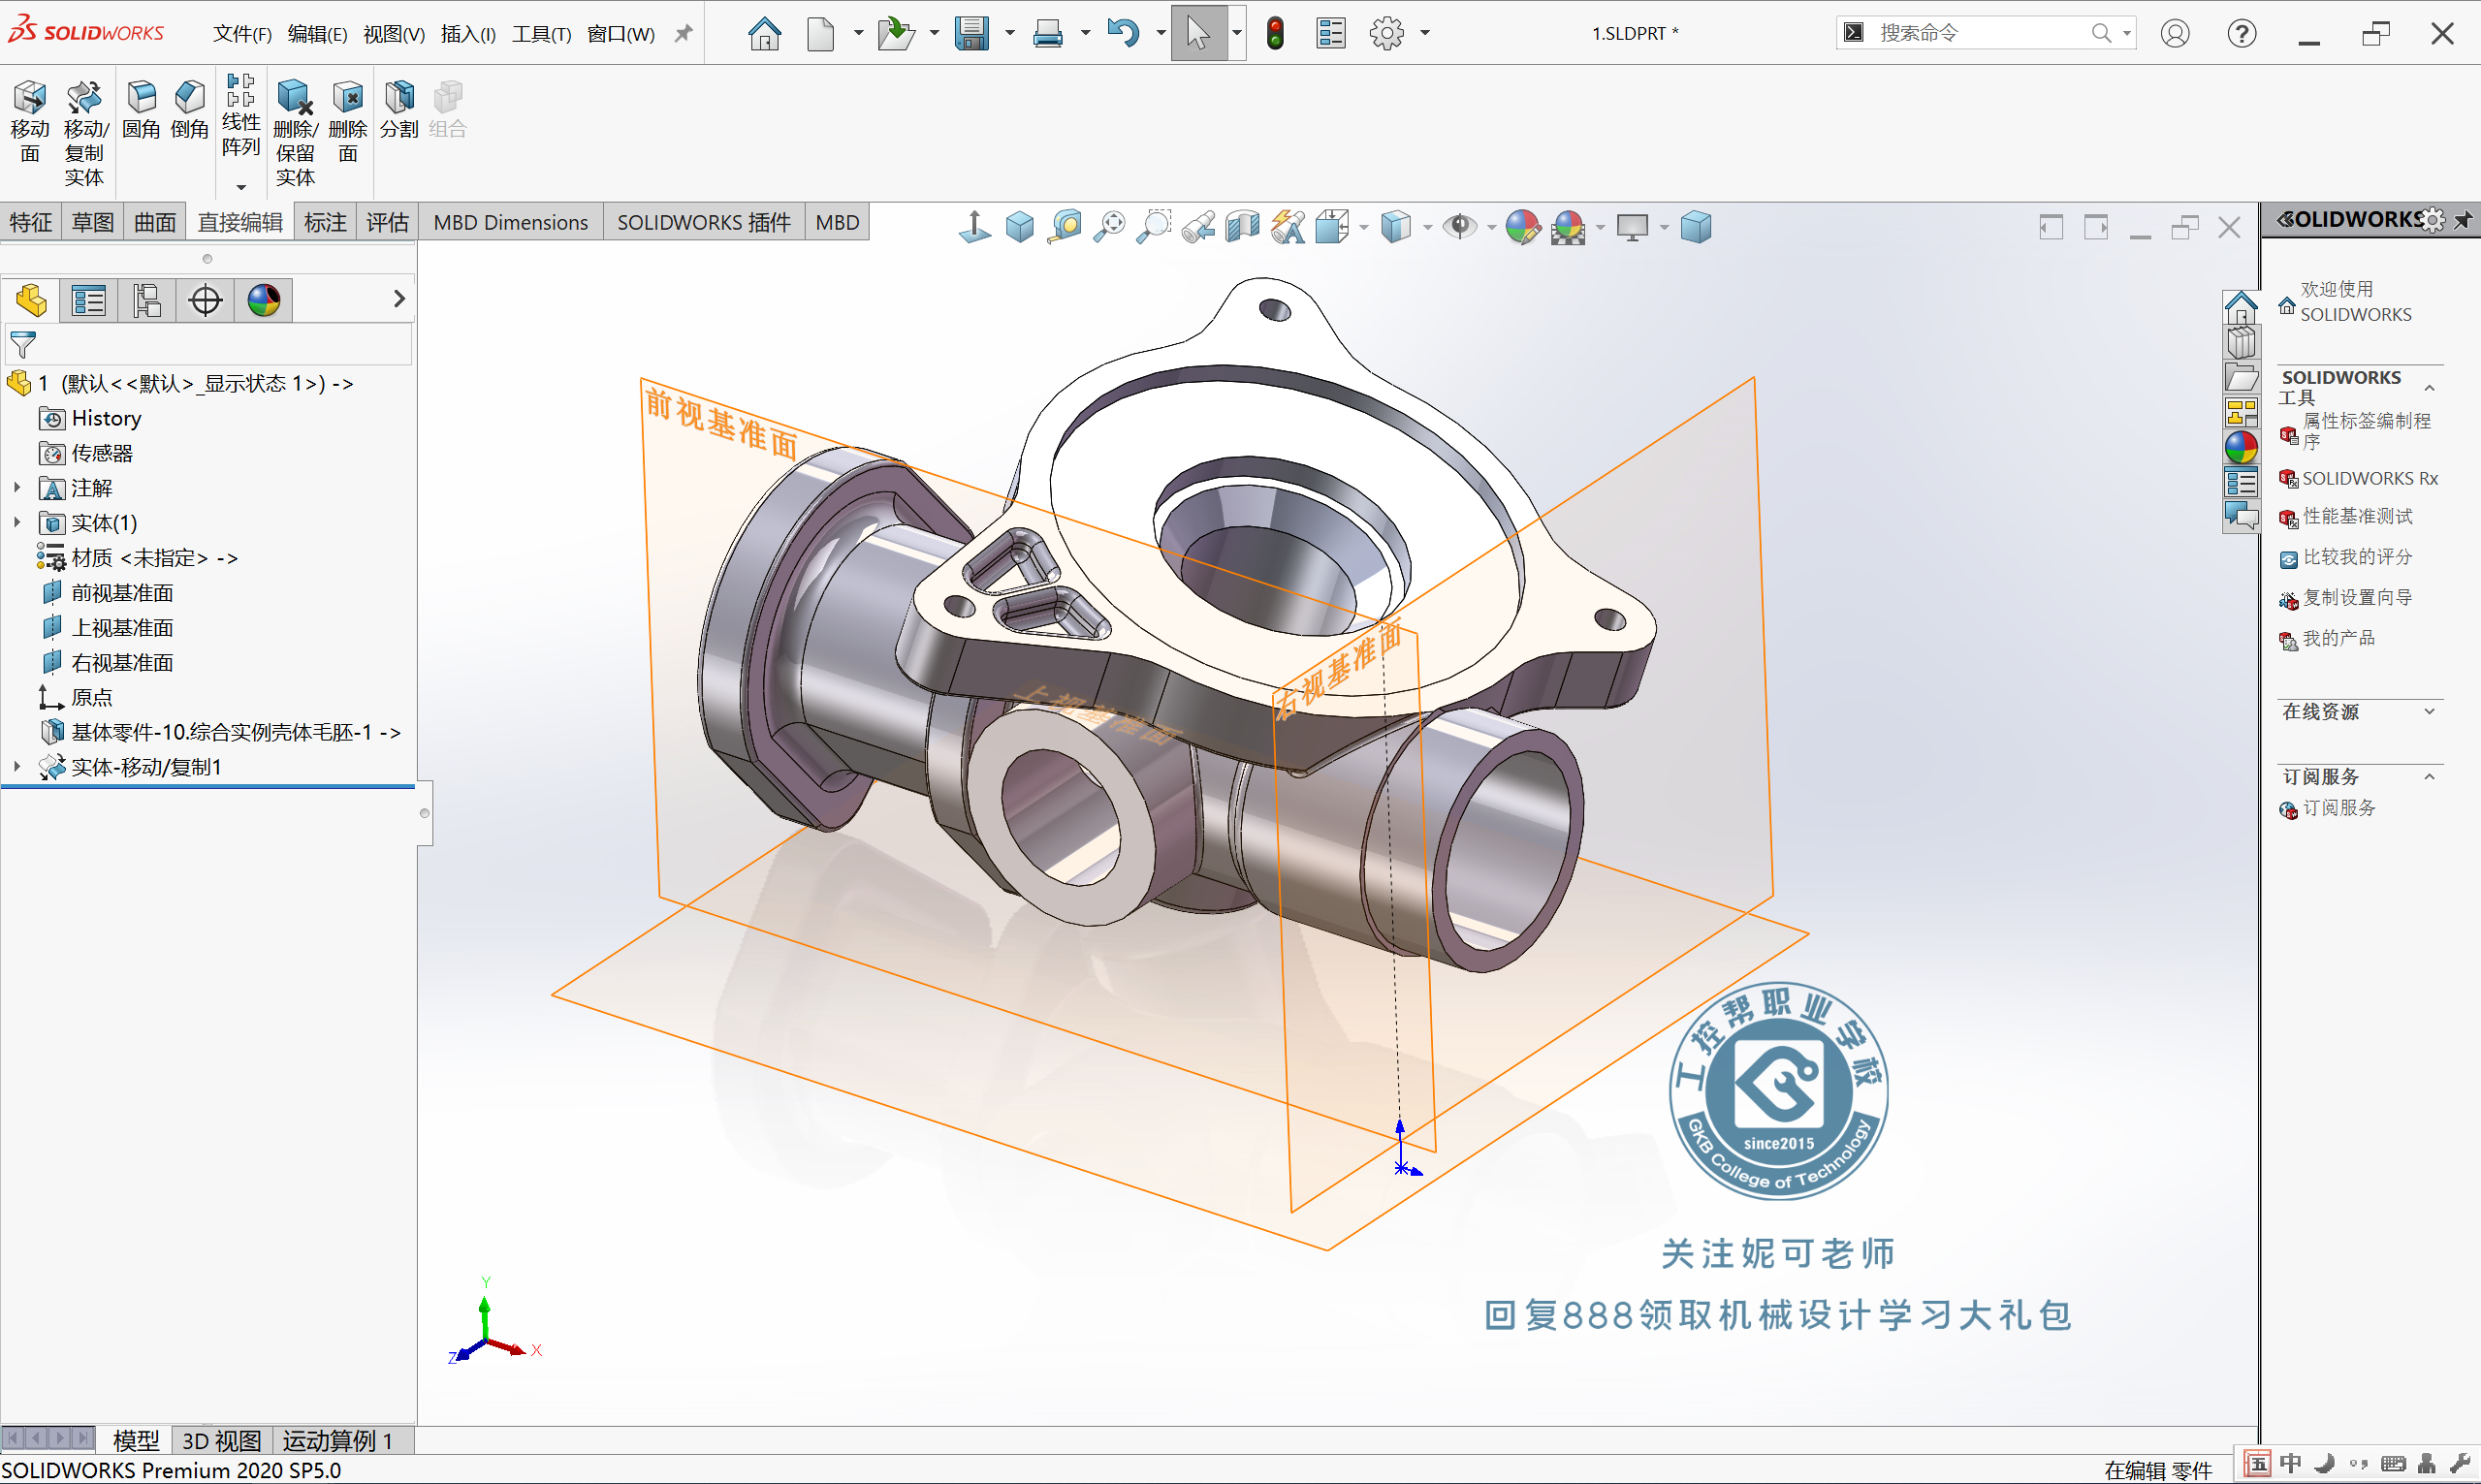Click the SOLIDWORKS Rx link
Screen dimensions: 2481x1484
tap(2370, 478)
